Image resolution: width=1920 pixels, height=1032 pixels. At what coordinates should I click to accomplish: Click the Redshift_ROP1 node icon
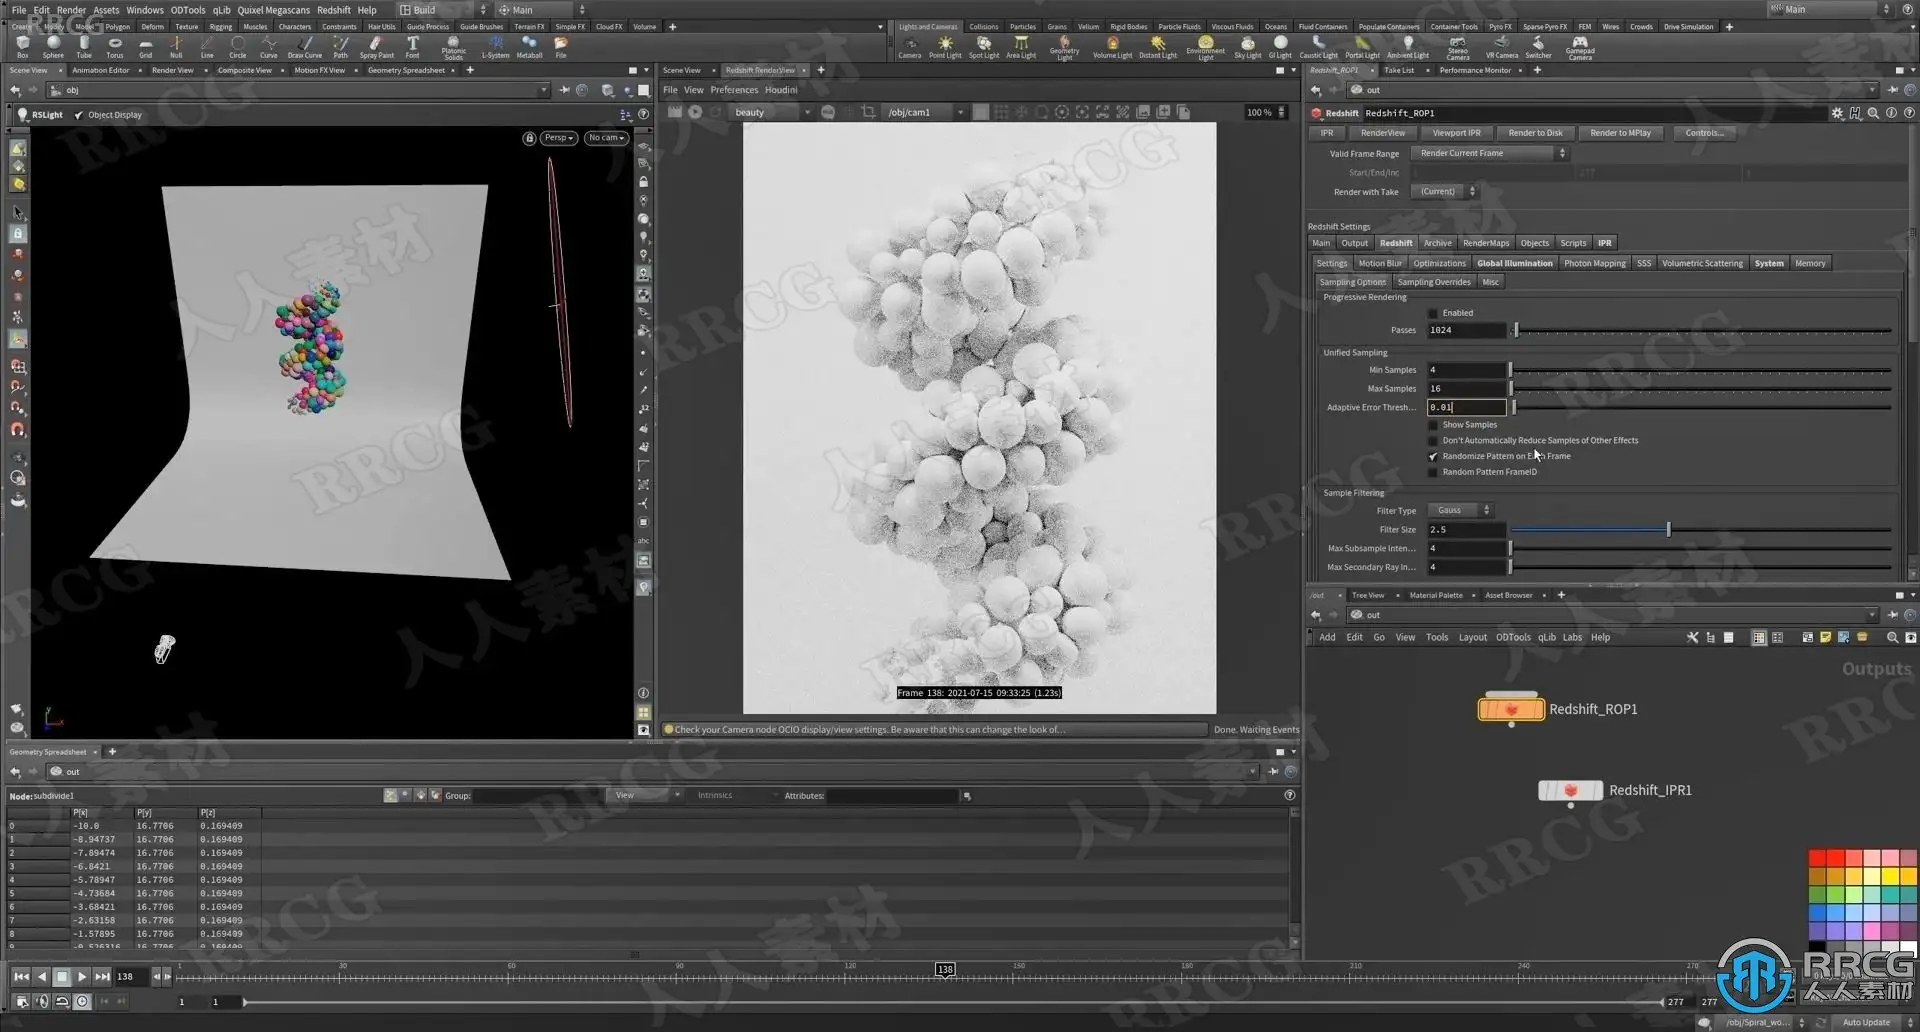[1511, 709]
